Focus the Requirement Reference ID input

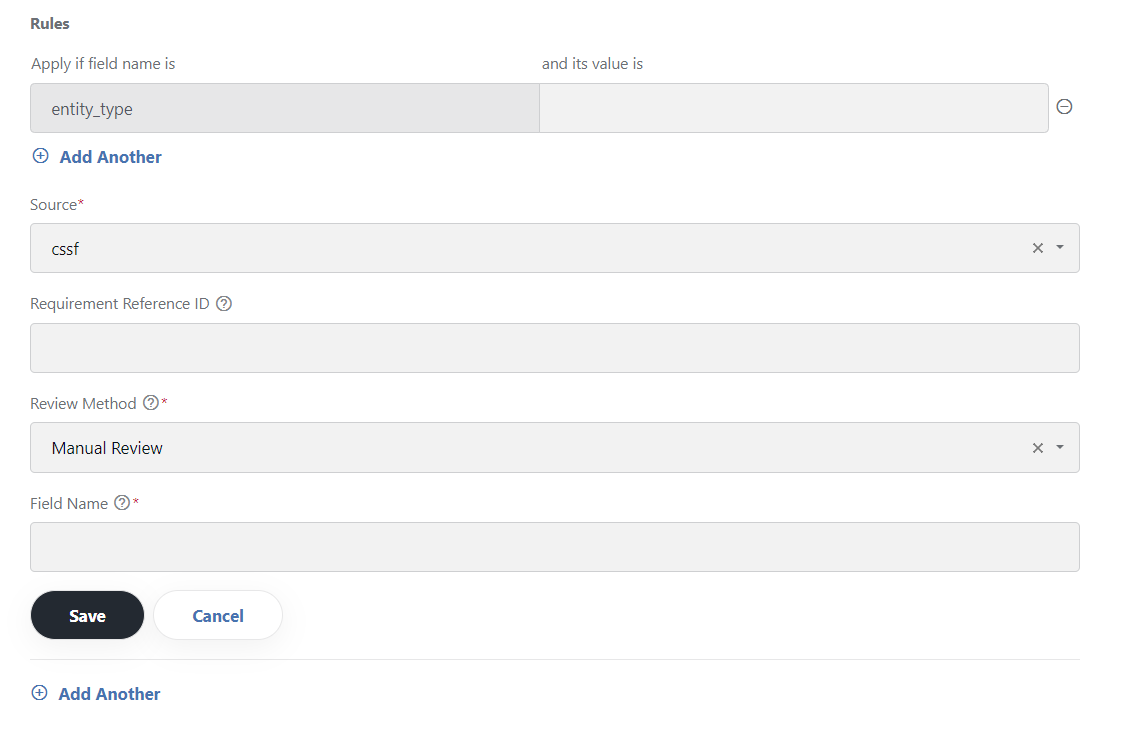coord(555,348)
